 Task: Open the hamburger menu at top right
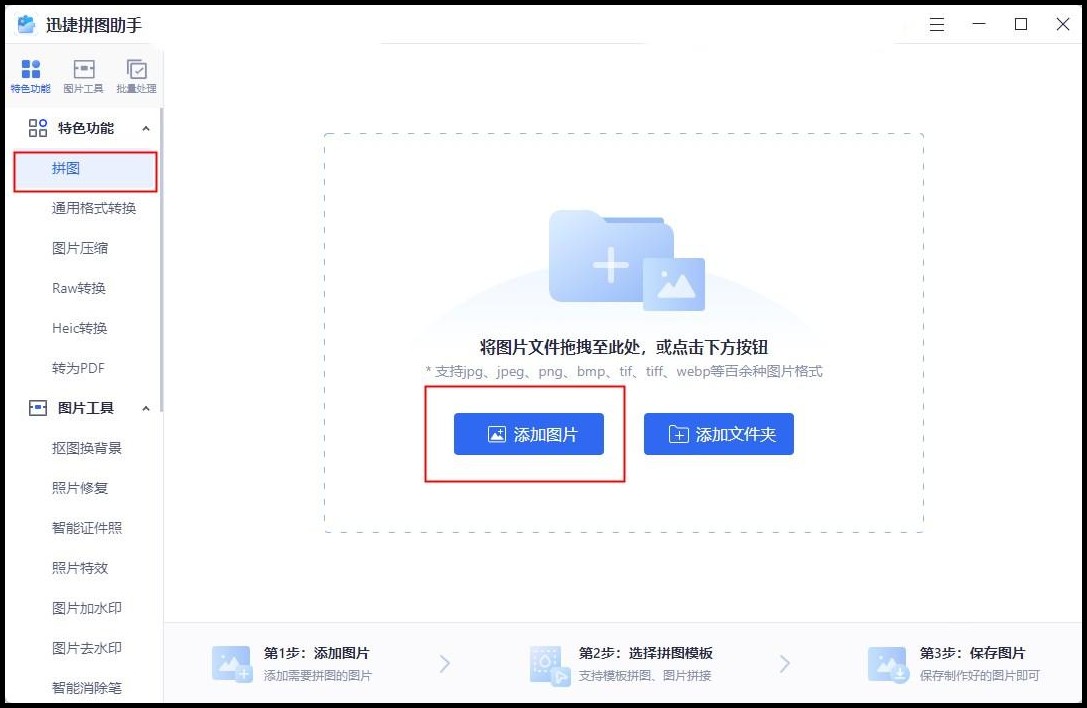tap(936, 24)
